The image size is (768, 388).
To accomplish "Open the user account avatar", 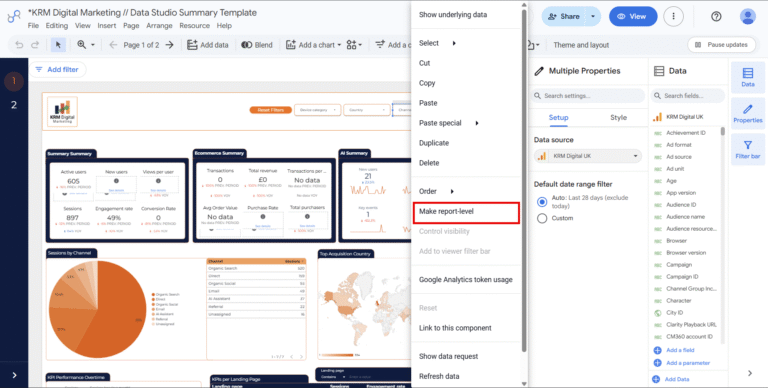I will (x=747, y=16).
